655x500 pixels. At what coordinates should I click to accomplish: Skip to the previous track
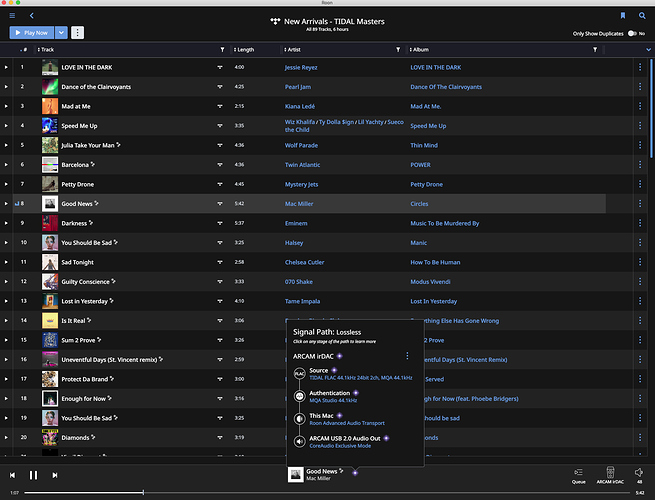(13, 475)
